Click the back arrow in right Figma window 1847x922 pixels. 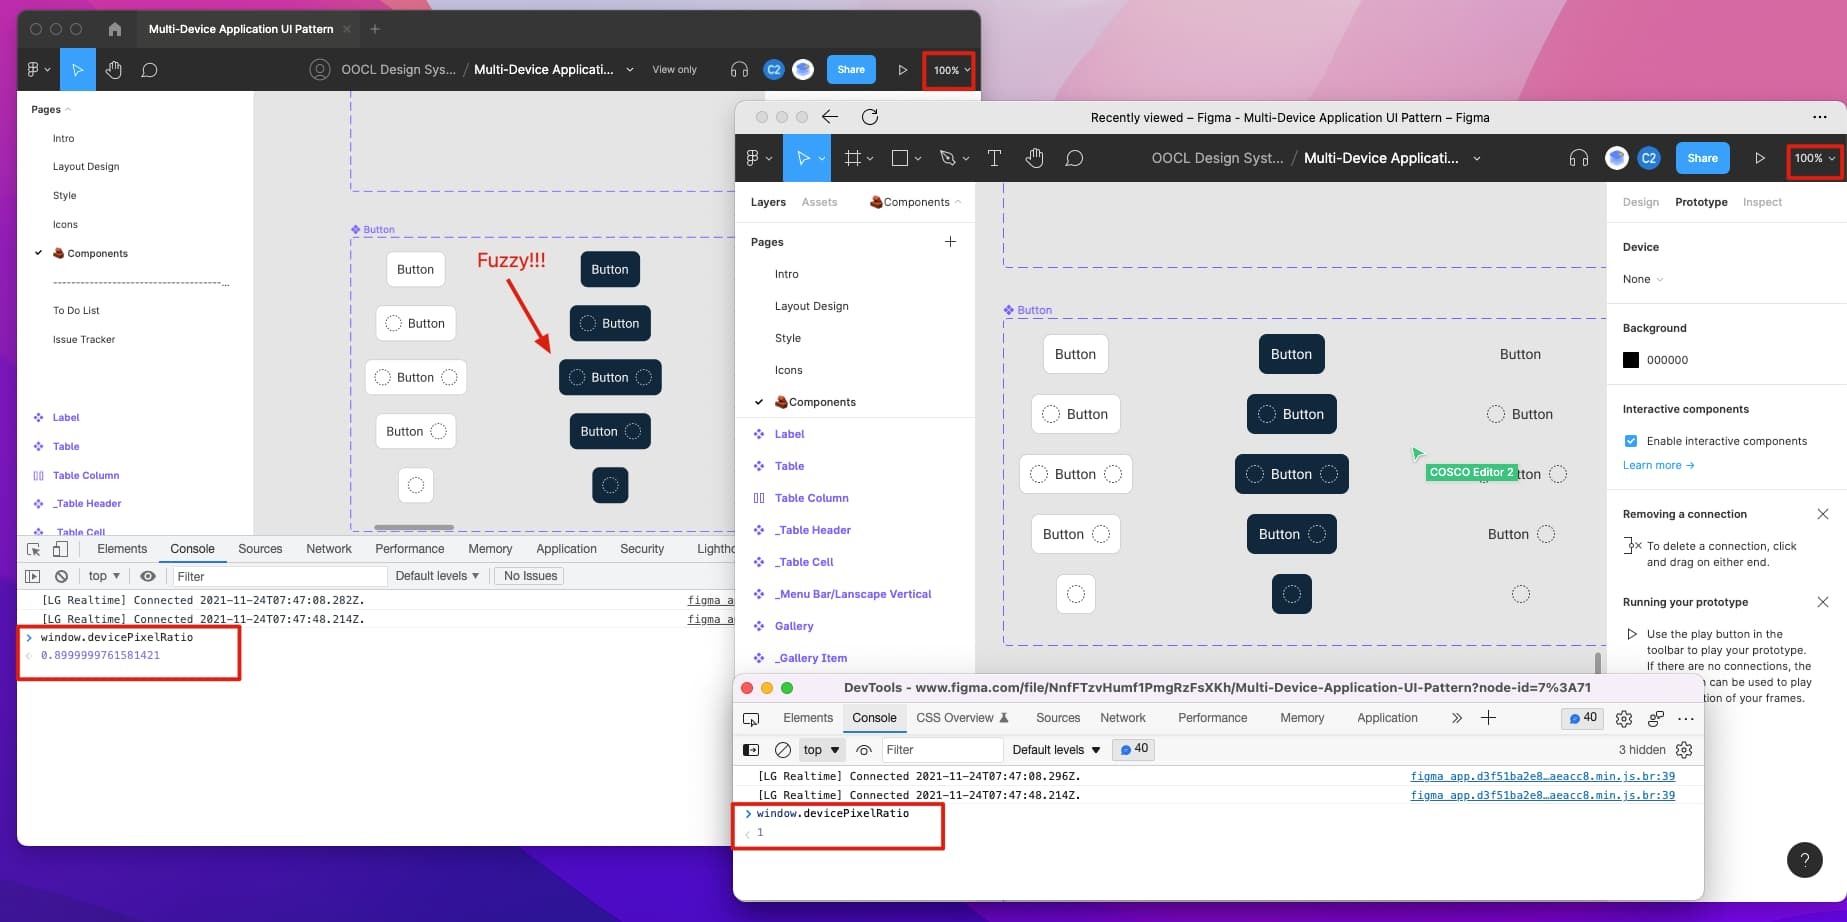[x=830, y=117]
